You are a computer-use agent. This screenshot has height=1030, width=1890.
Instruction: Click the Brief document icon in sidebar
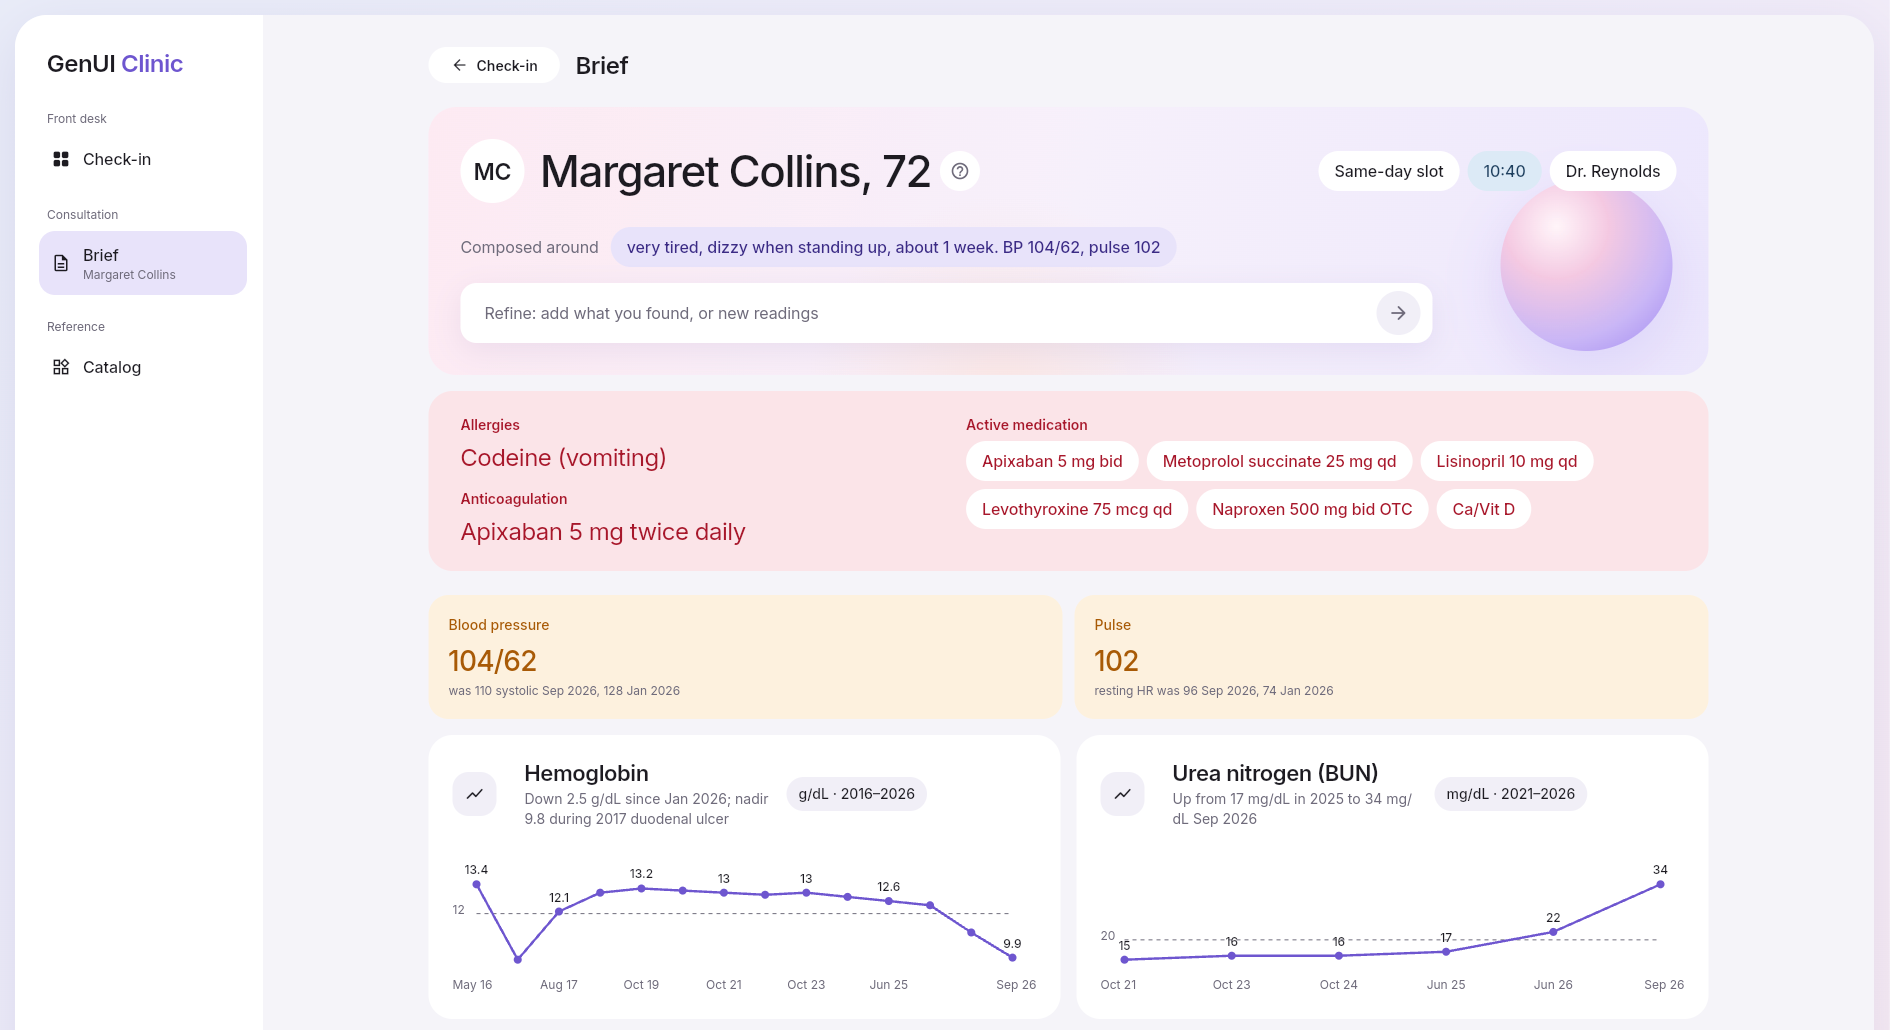pos(61,263)
